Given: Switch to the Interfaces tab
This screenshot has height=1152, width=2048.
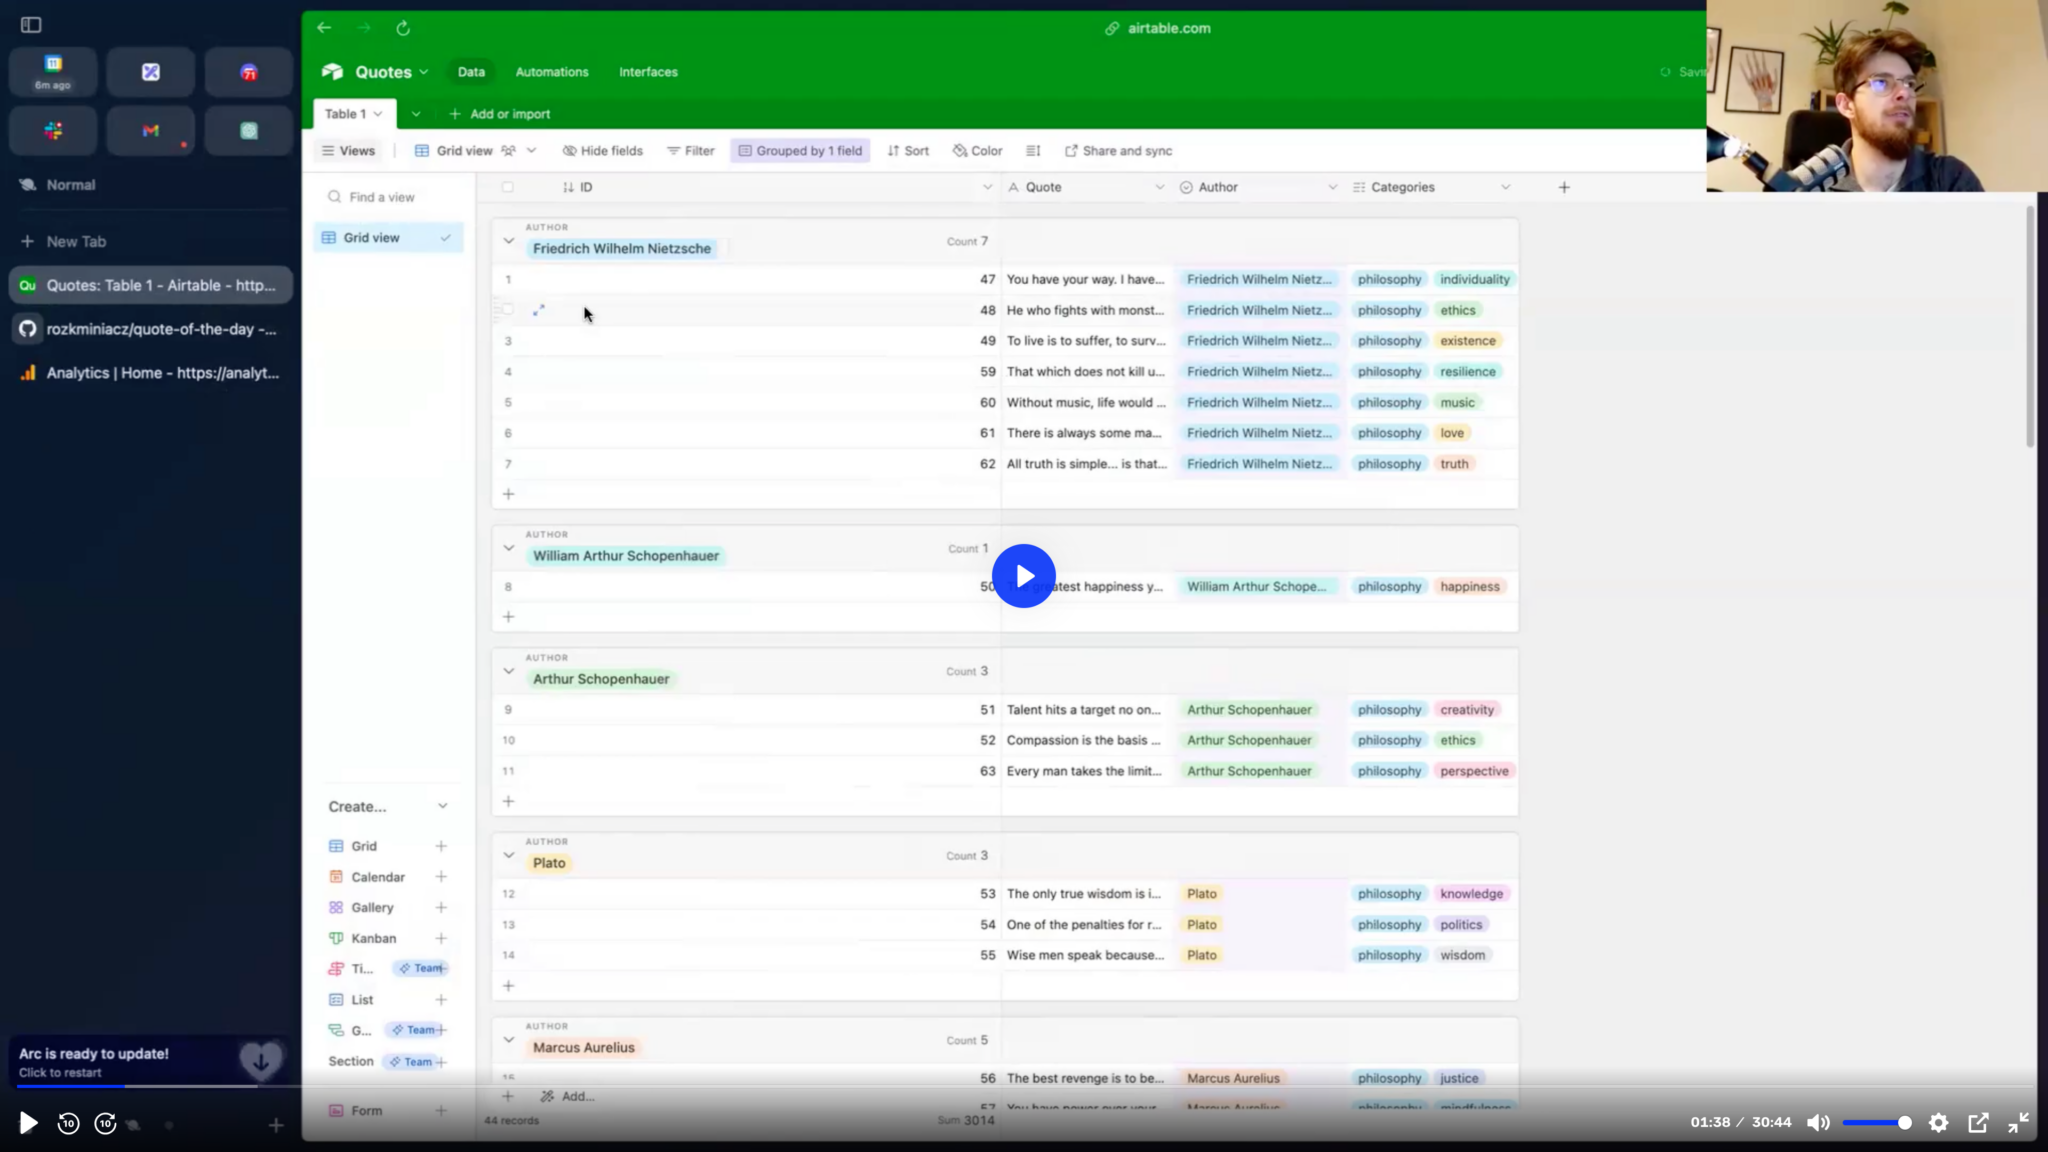Looking at the screenshot, I should point(647,71).
